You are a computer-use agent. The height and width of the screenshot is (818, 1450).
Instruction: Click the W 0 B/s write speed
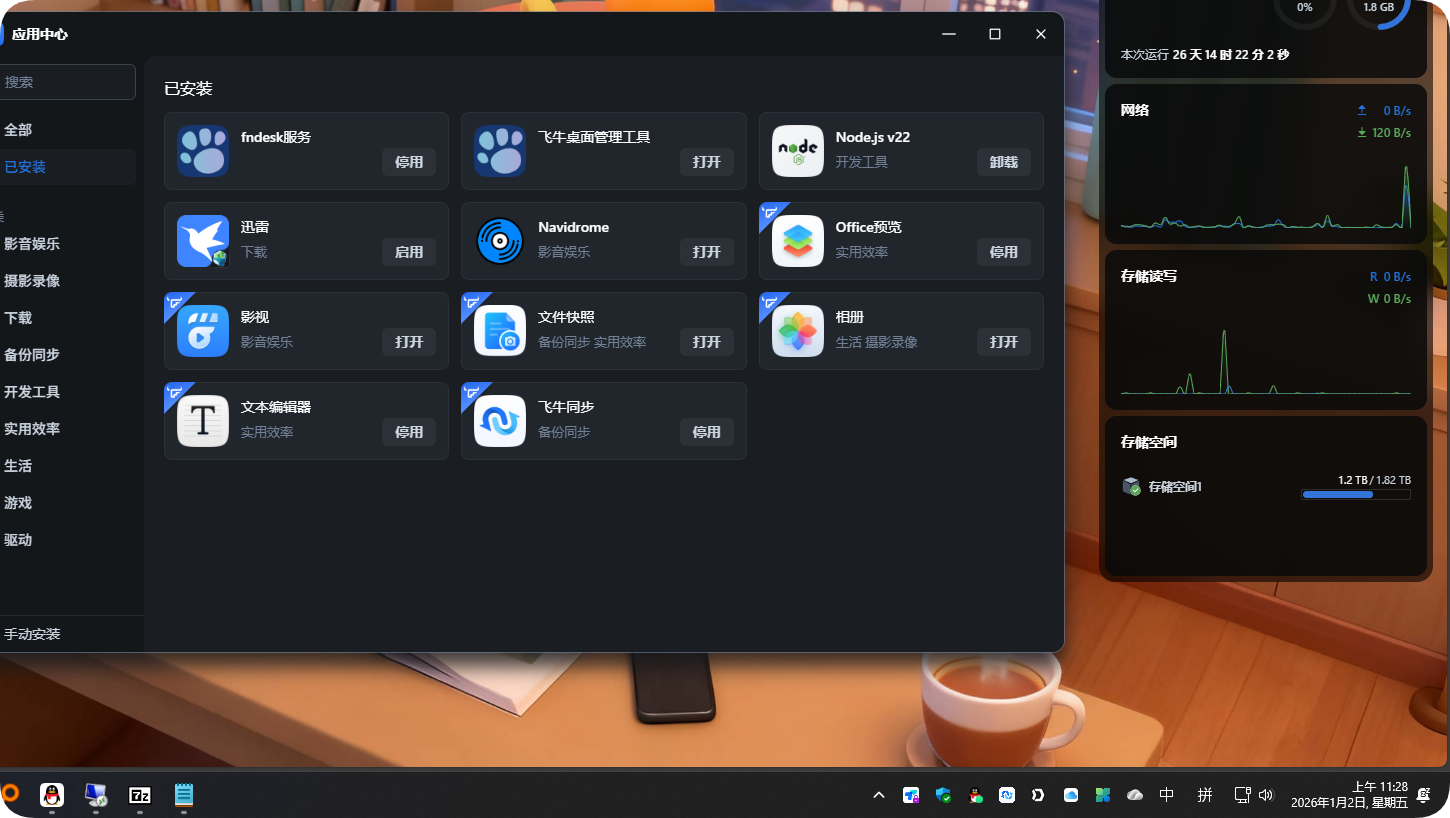point(1389,299)
